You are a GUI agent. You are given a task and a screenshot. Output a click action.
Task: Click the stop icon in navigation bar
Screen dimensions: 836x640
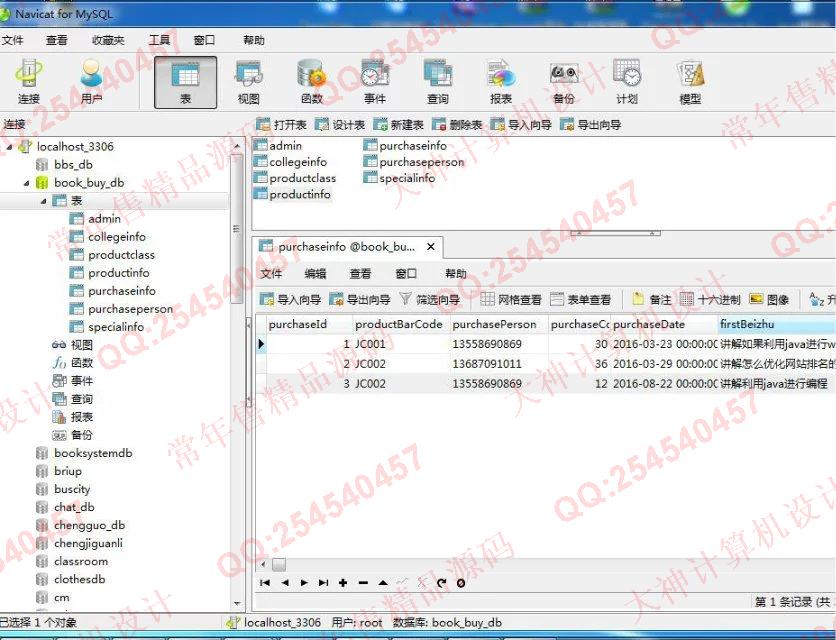click(461, 583)
